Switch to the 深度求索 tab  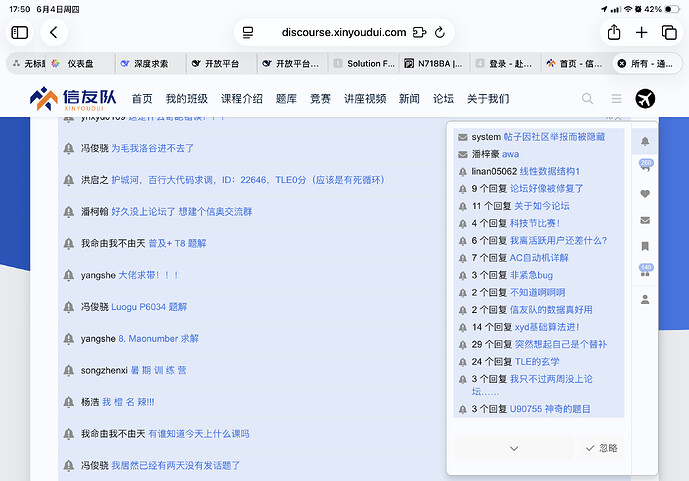(151, 64)
